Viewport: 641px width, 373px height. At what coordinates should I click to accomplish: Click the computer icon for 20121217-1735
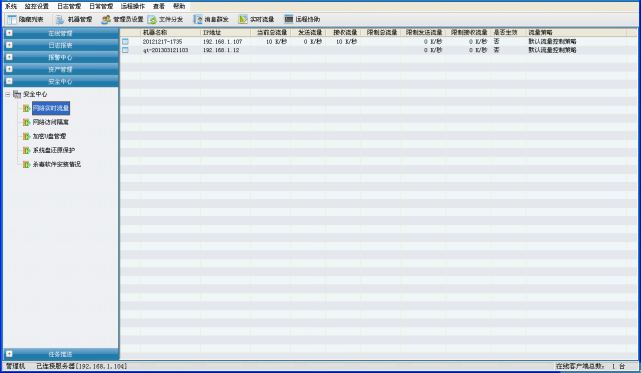126,42
